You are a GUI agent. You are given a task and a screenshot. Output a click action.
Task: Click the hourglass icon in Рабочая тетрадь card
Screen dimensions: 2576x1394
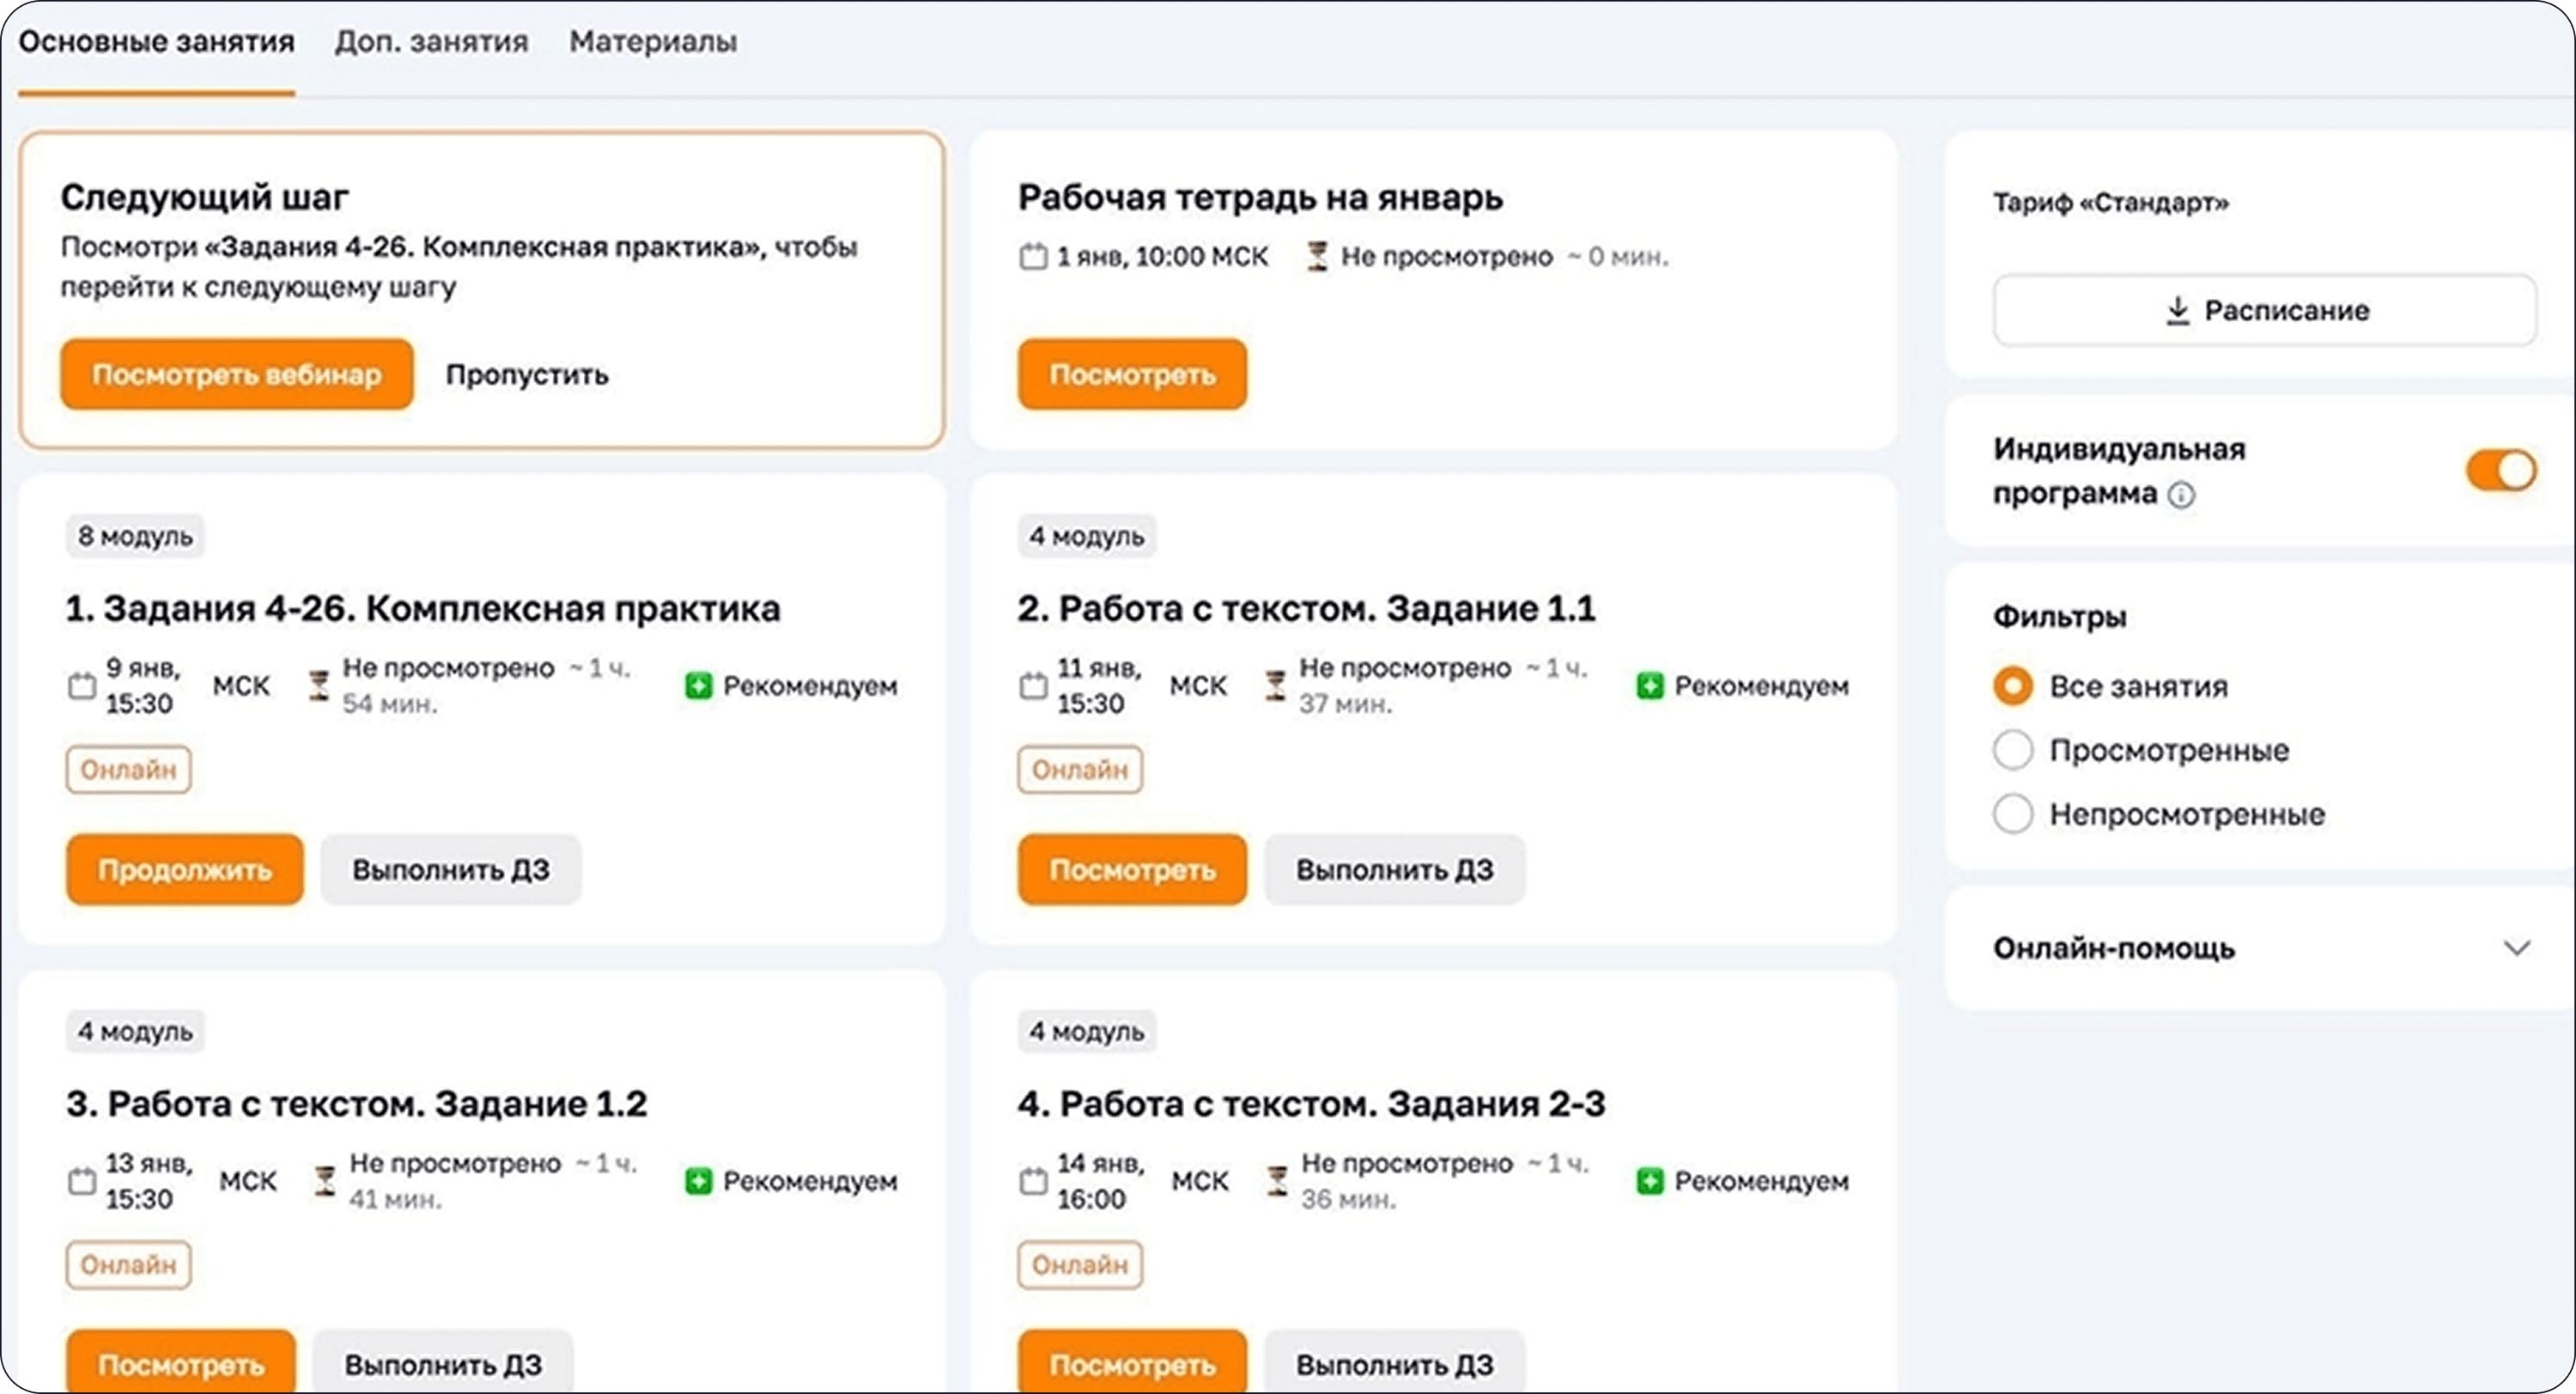click(1317, 257)
